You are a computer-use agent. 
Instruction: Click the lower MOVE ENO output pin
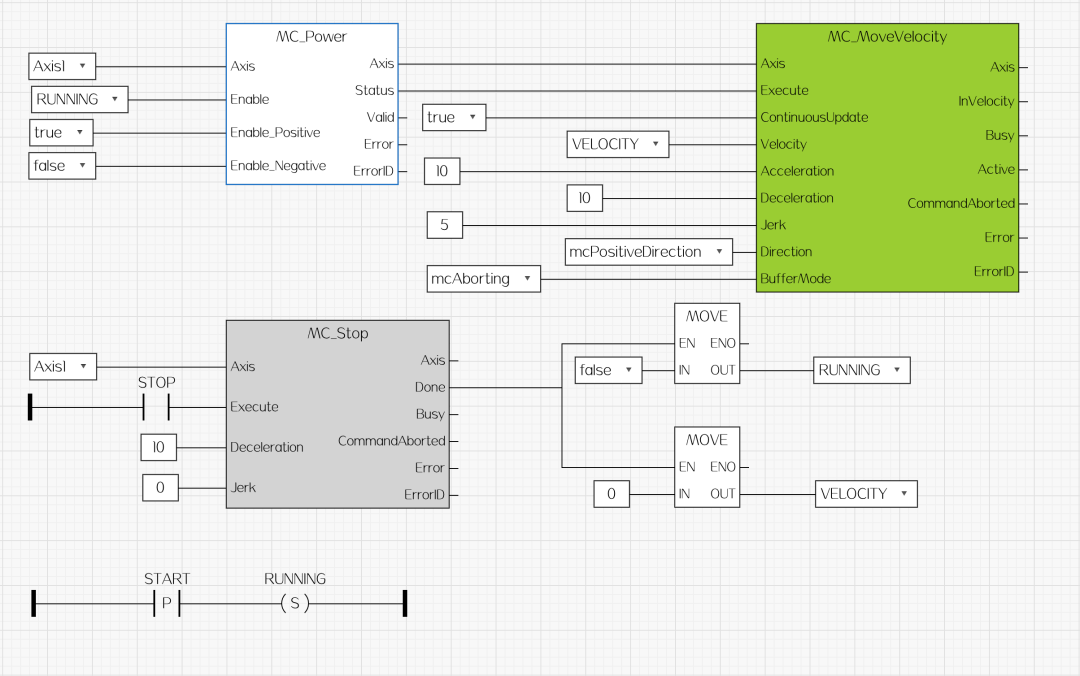(x=723, y=467)
